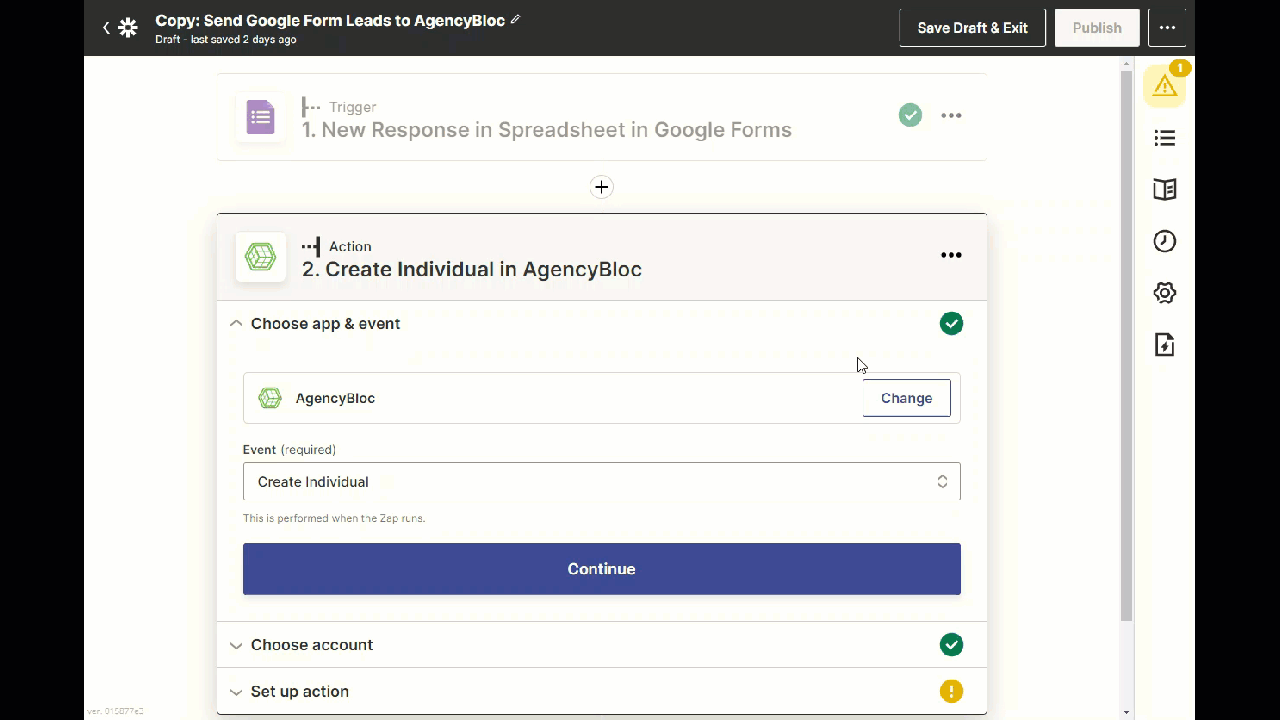Collapse the Choose app & event section
This screenshot has height=720, width=1280.
point(601,324)
